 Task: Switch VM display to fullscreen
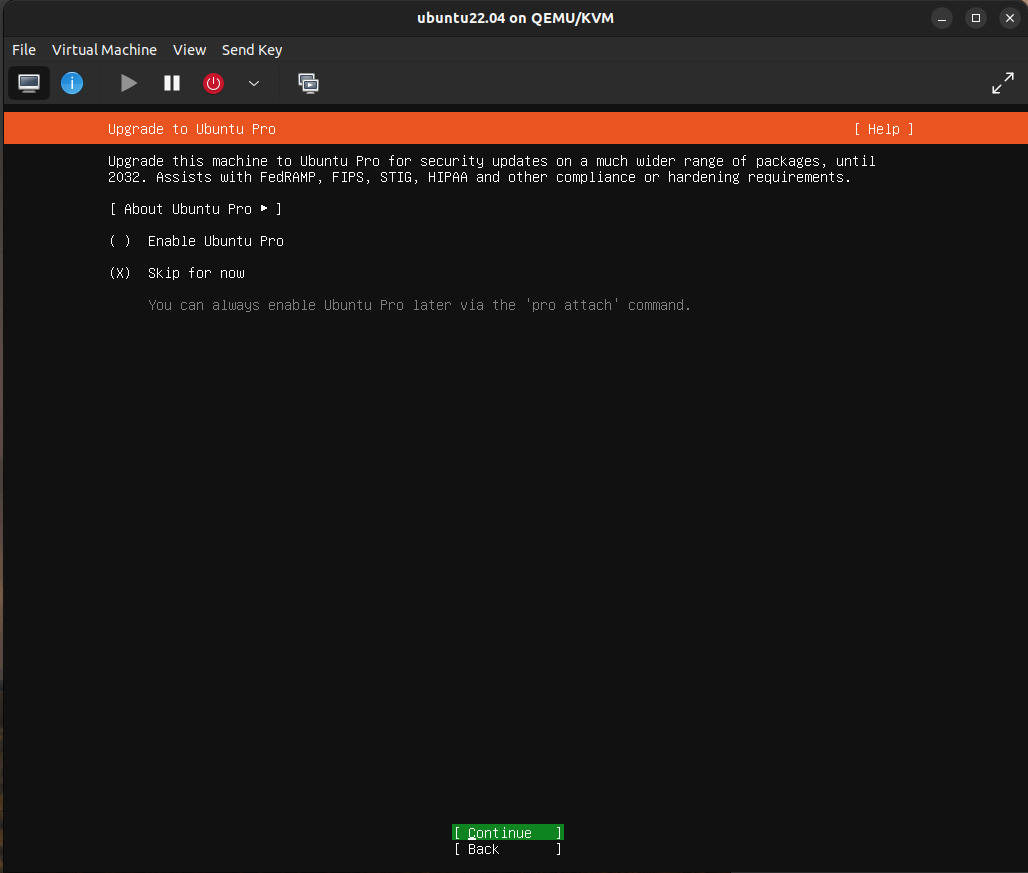(1002, 83)
